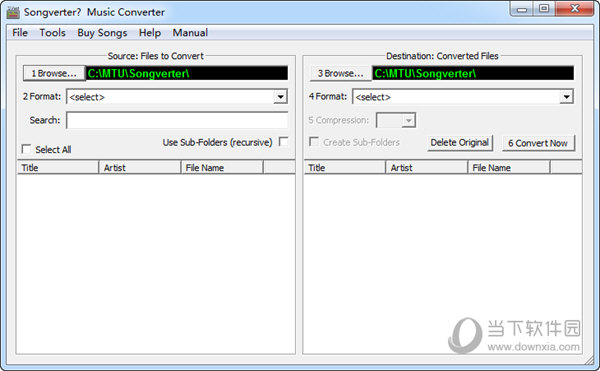Open the Manual menu
600x371 pixels.
[190, 33]
